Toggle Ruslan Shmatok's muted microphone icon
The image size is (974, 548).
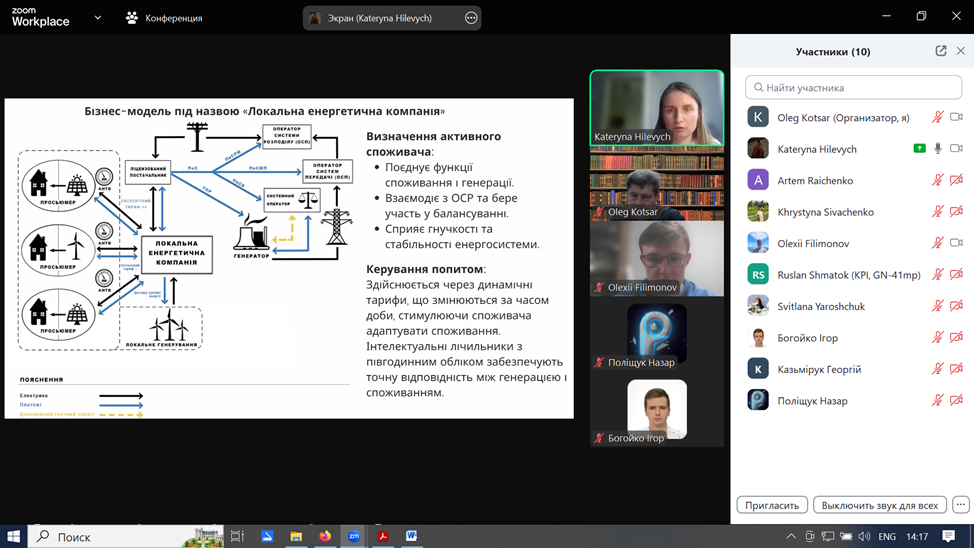click(937, 275)
